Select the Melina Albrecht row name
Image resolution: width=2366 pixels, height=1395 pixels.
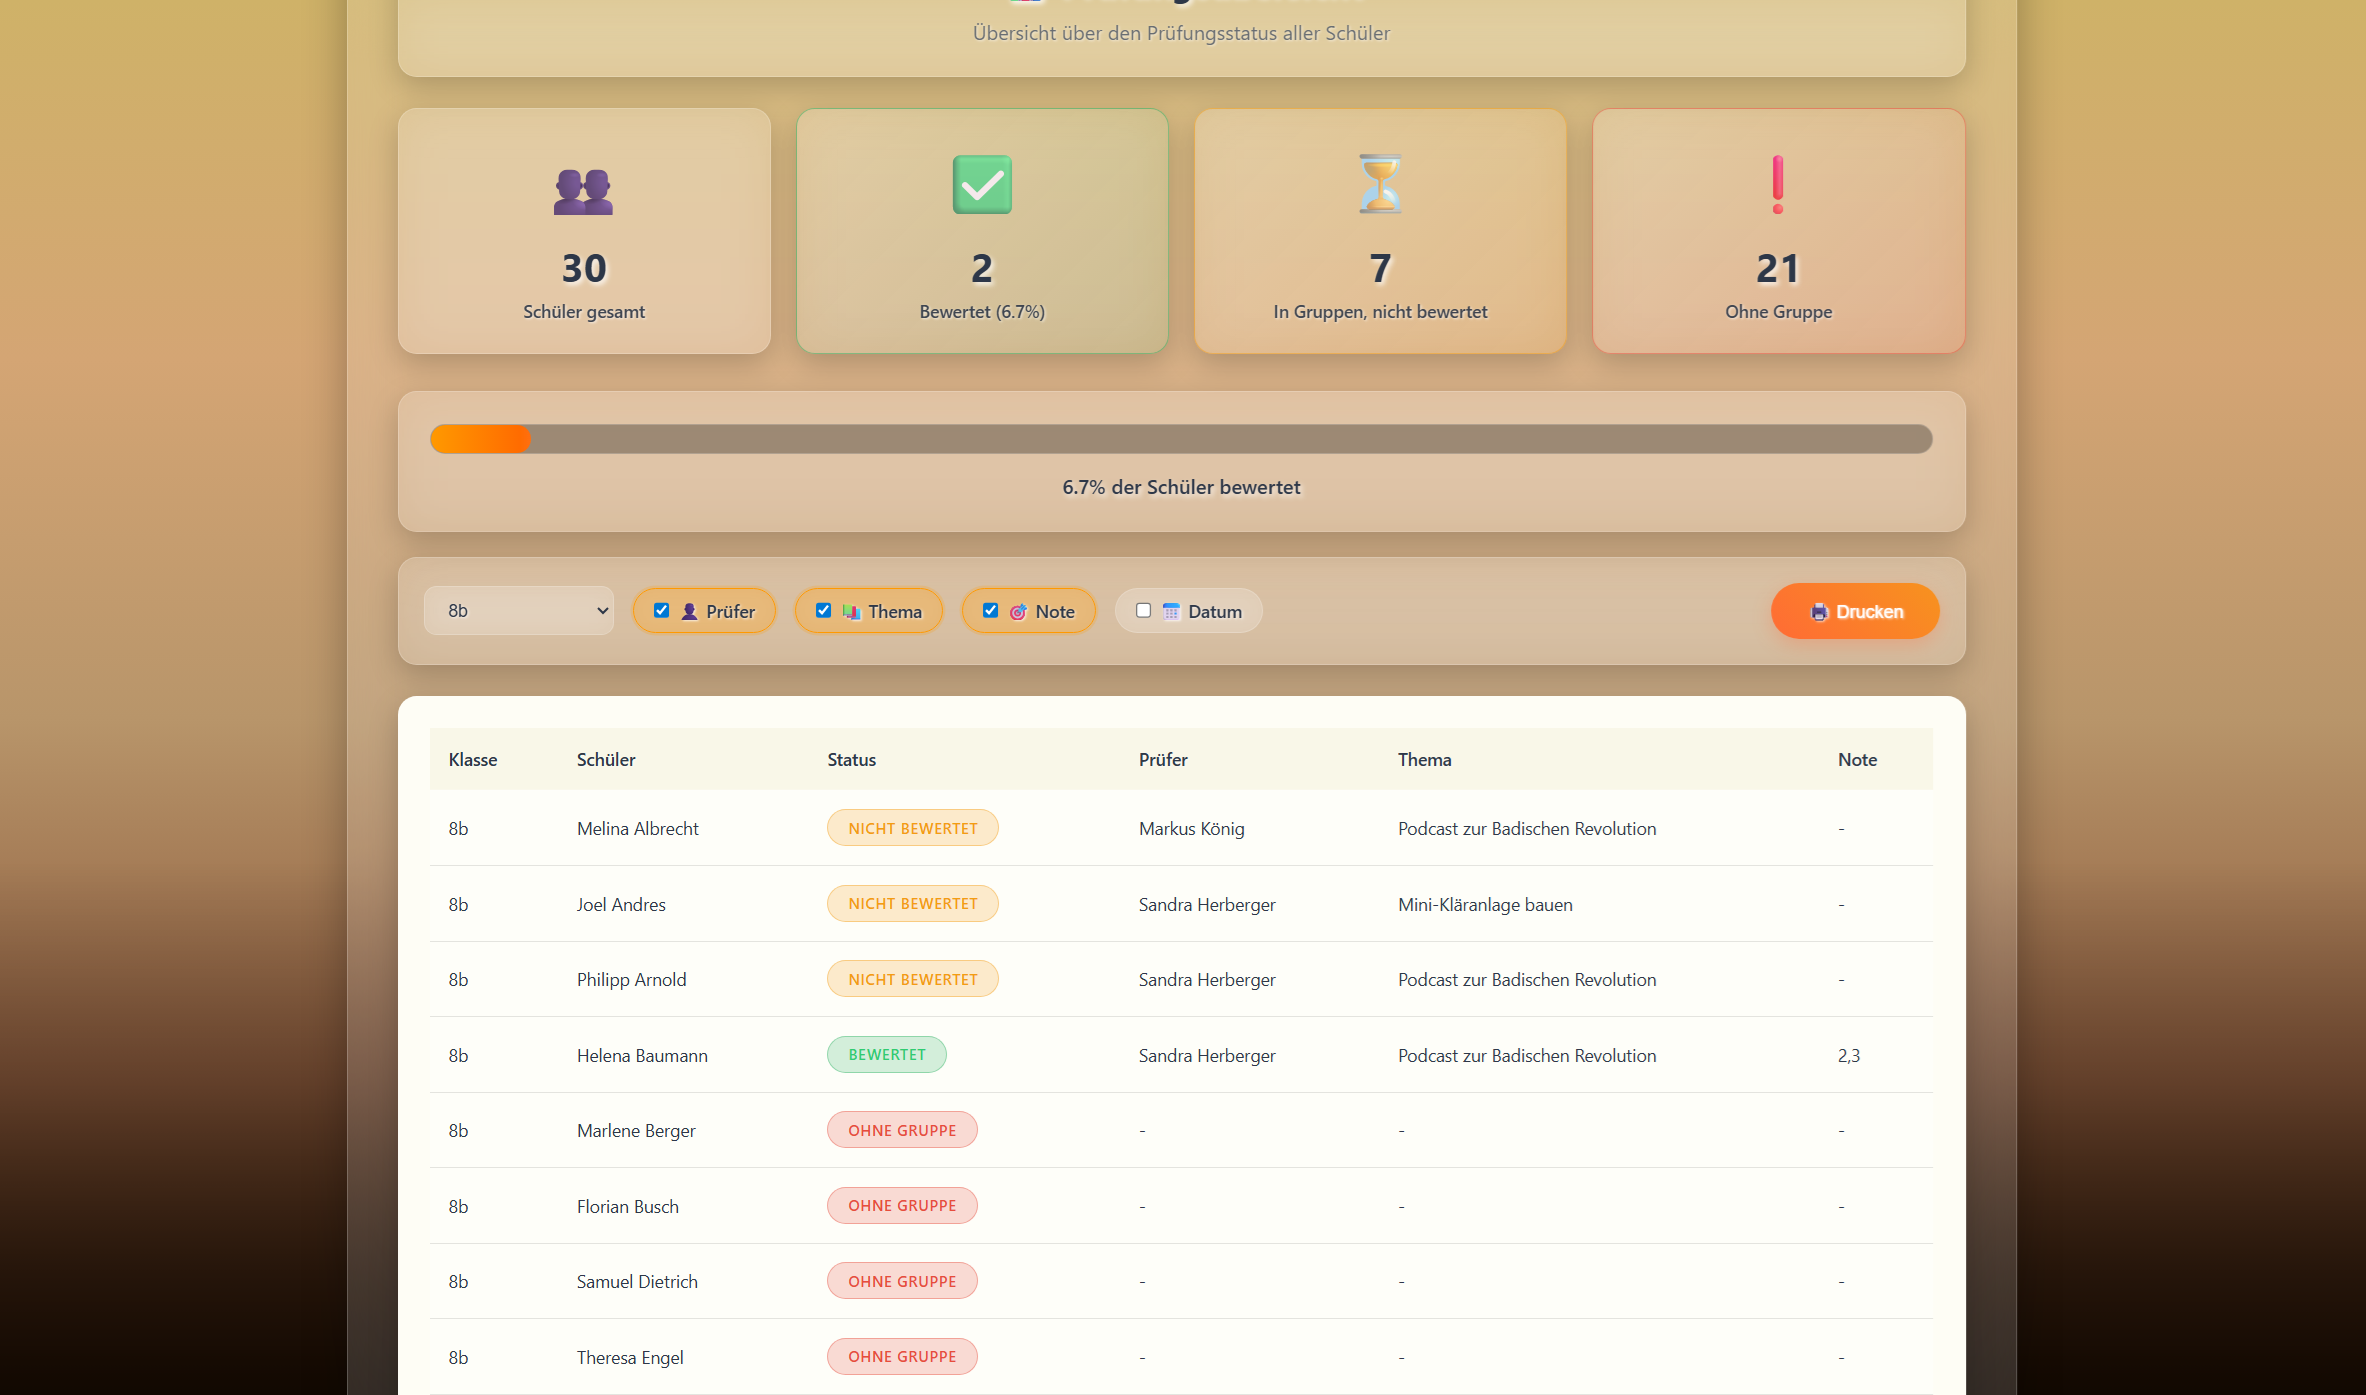637,829
